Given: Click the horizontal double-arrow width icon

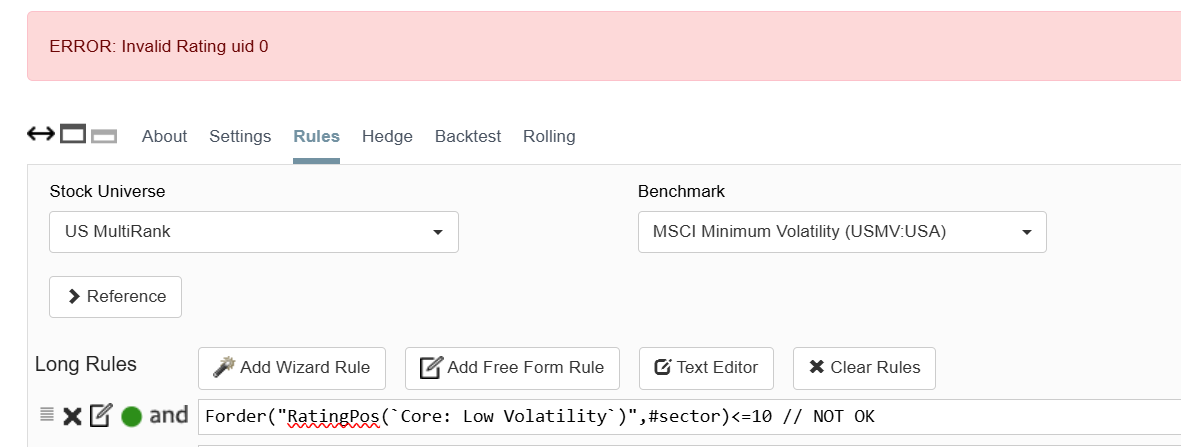Looking at the screenshot, I should (40, 134).
